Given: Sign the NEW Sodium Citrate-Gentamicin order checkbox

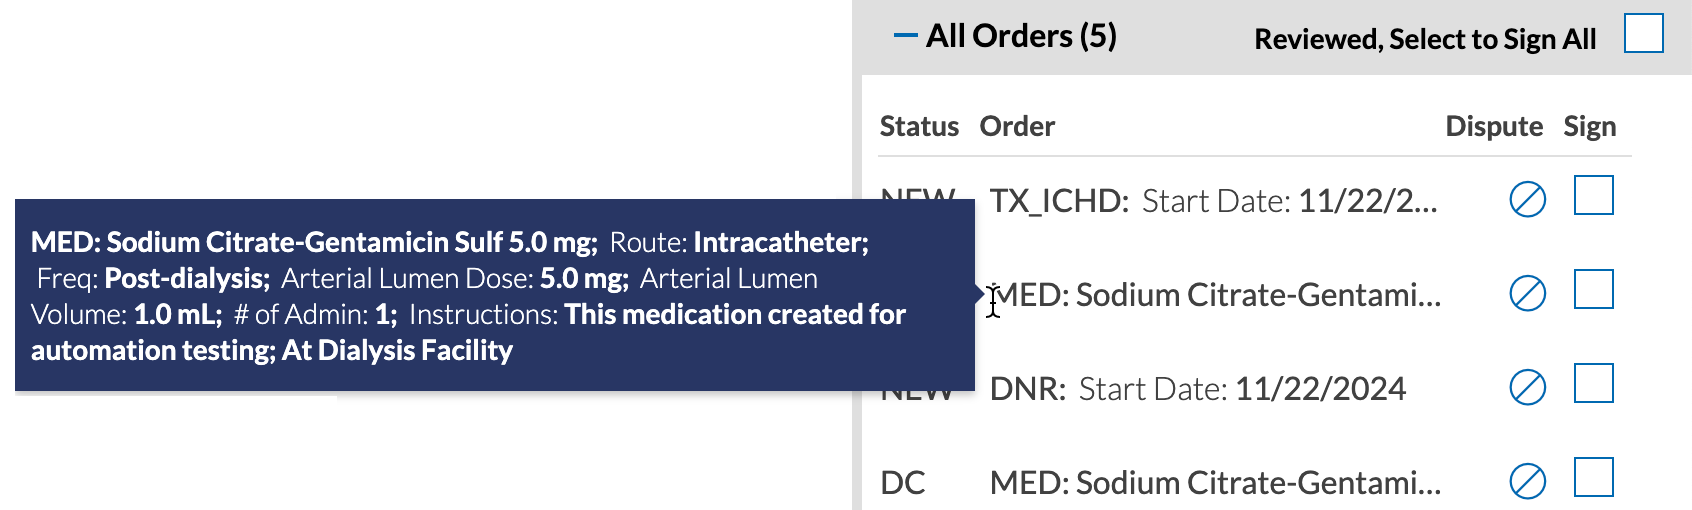Looking at the screenshot, I should [1594, 289].
